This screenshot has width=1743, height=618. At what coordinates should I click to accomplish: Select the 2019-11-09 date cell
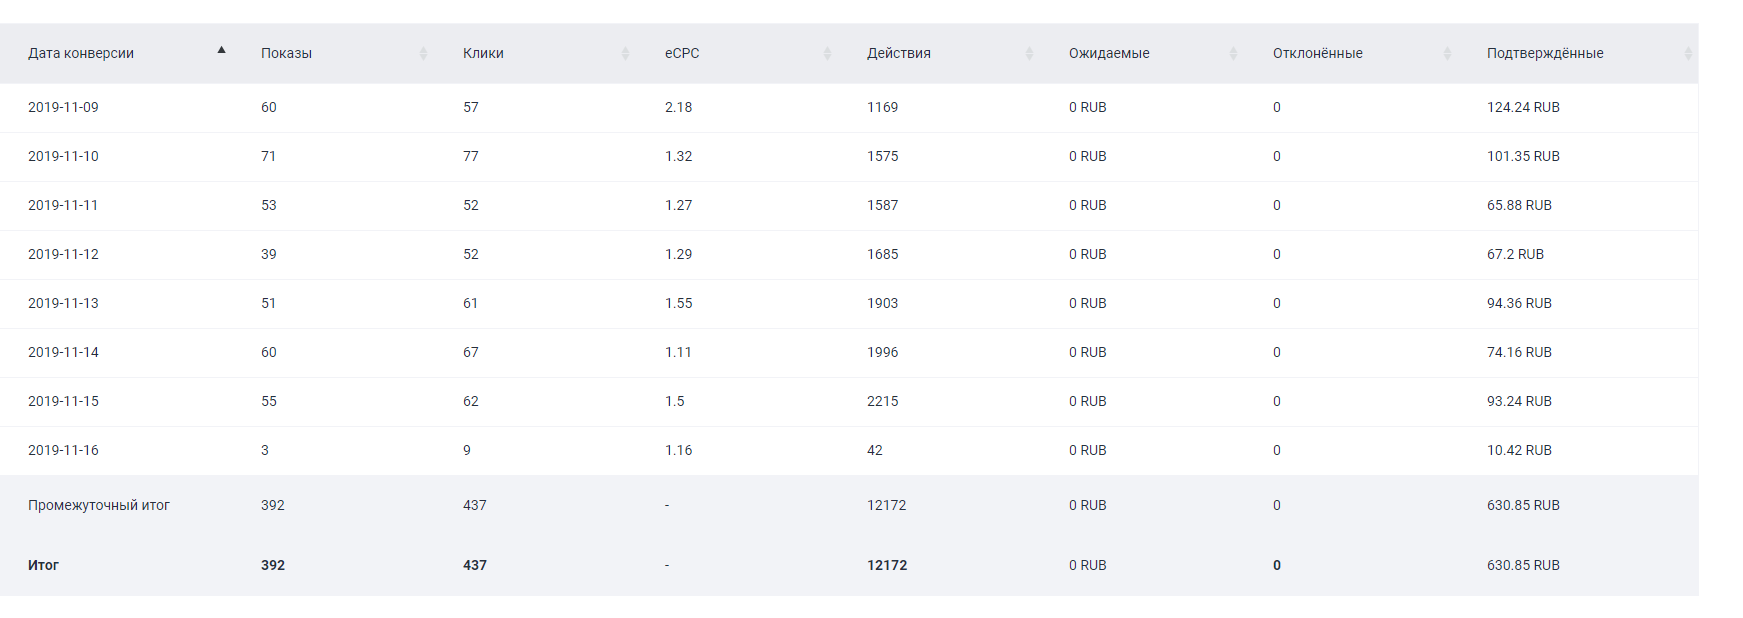click(x=63, y=108)
